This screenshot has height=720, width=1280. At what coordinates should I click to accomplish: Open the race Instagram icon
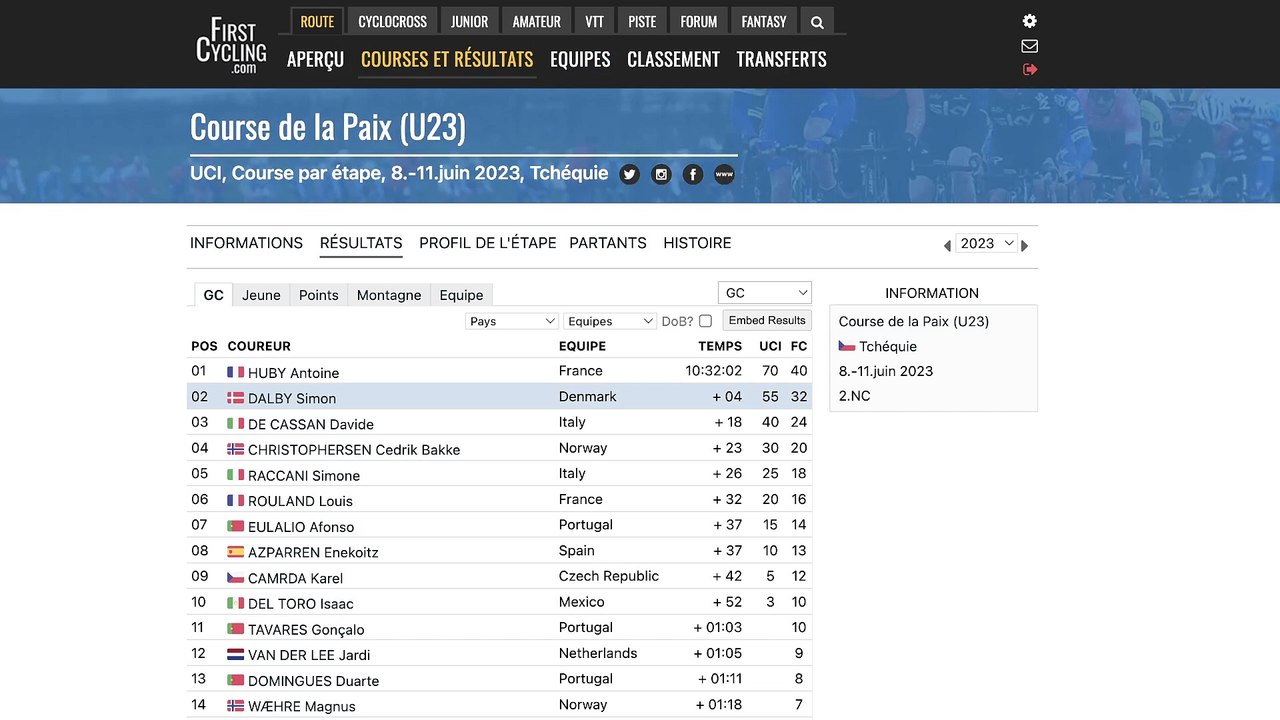click(661, 175)
